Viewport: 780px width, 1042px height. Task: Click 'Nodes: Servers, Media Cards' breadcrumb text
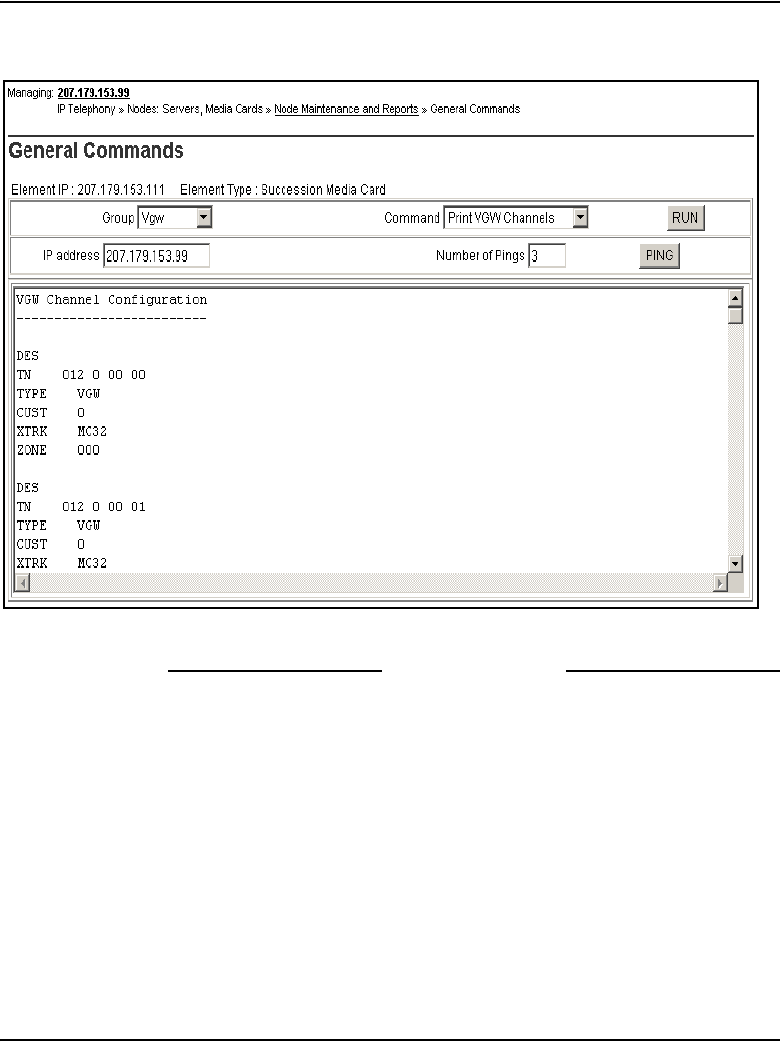pos(195,109)
